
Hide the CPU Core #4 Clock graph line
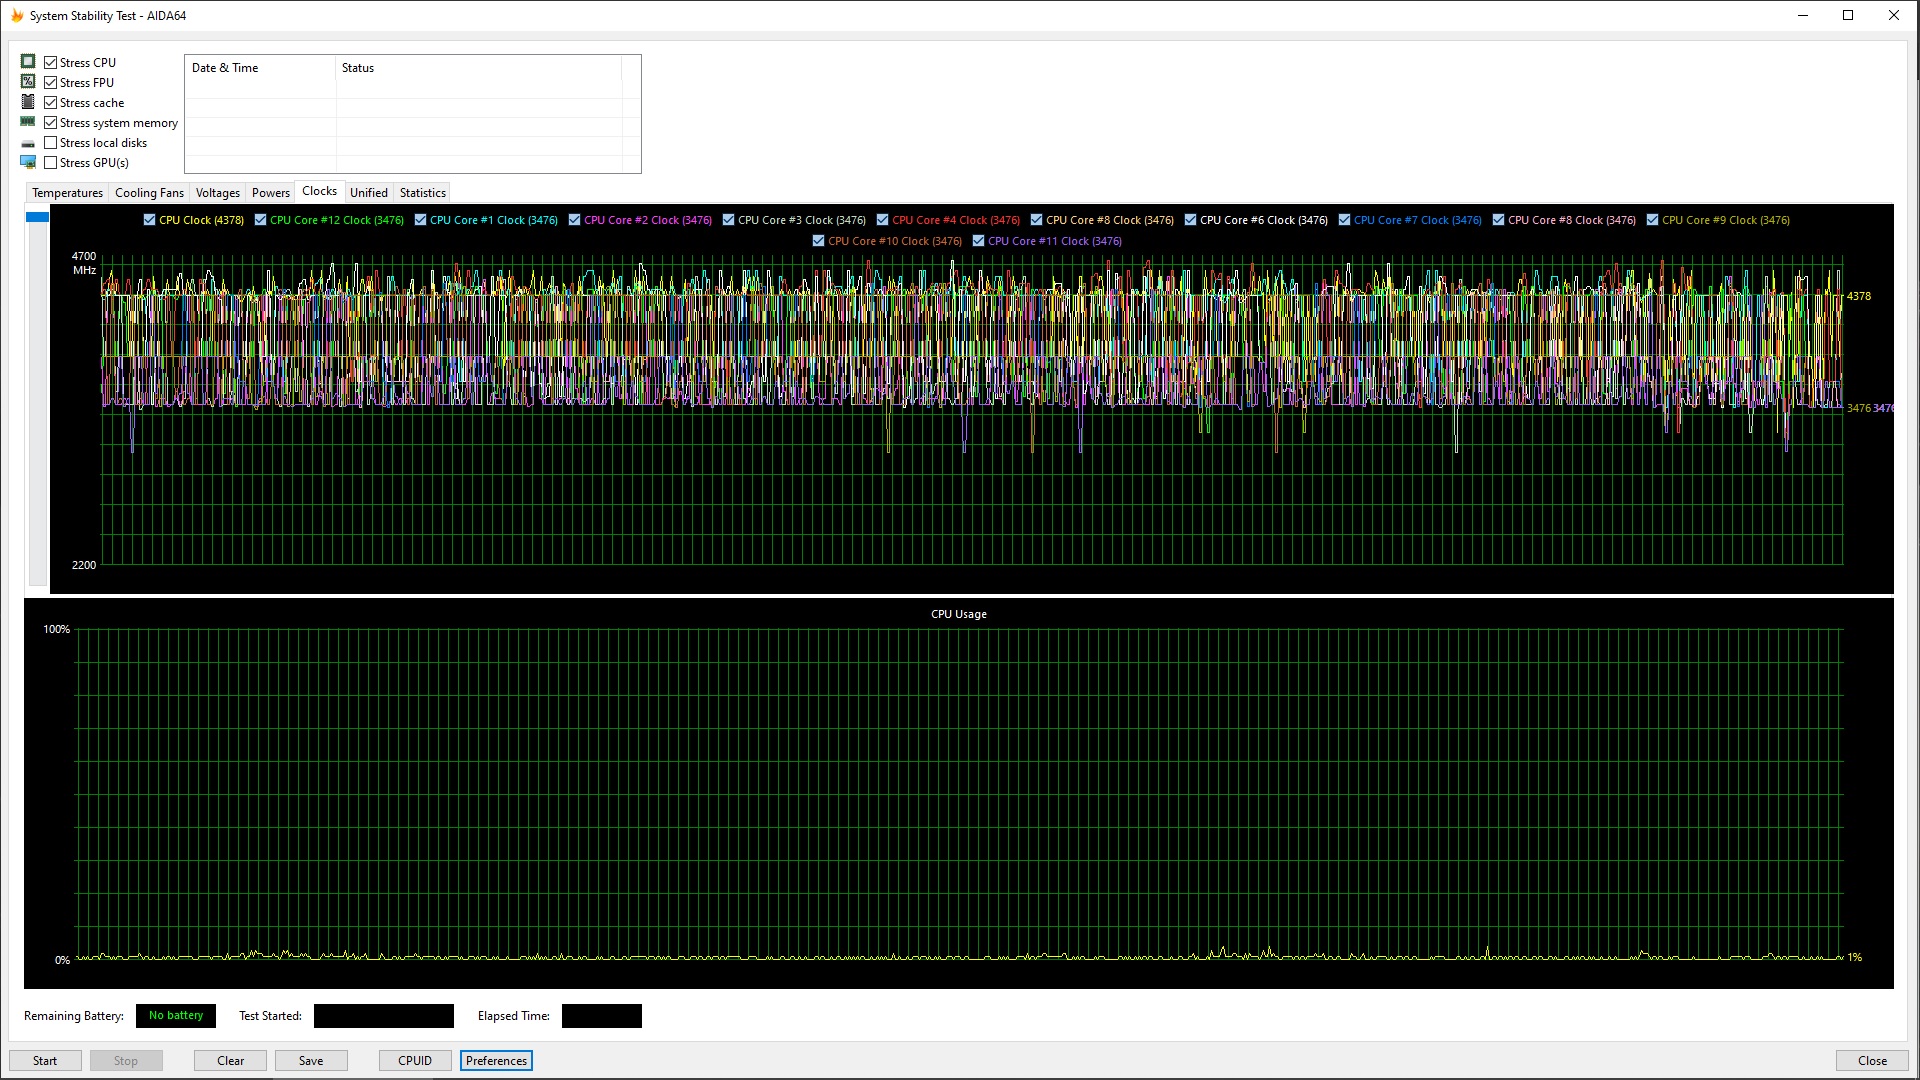click(882, 220)
